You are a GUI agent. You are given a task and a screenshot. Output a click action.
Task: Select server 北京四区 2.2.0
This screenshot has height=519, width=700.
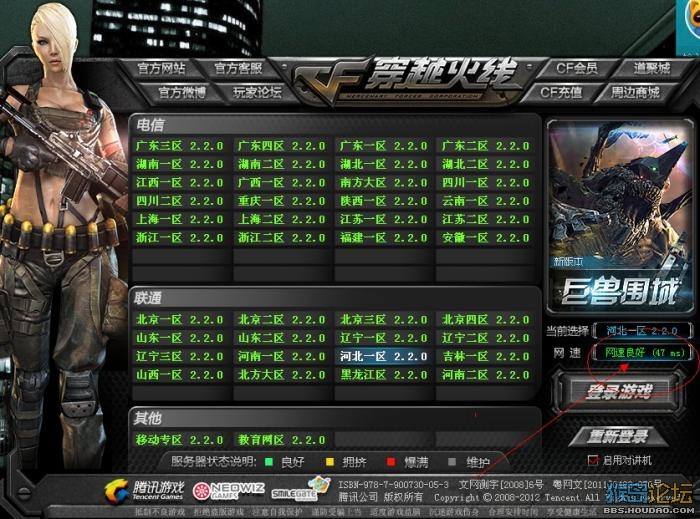485,320
